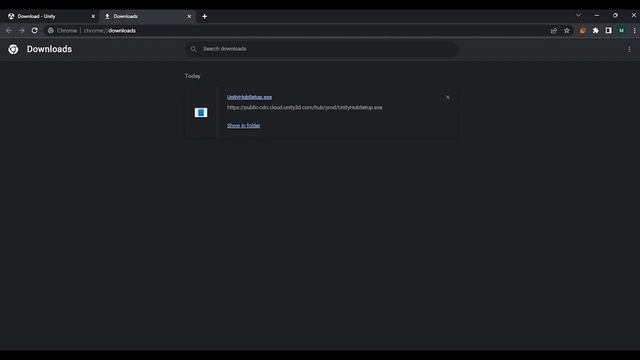
Task: Click Show in folder link
Action: (x=244, y=126)
